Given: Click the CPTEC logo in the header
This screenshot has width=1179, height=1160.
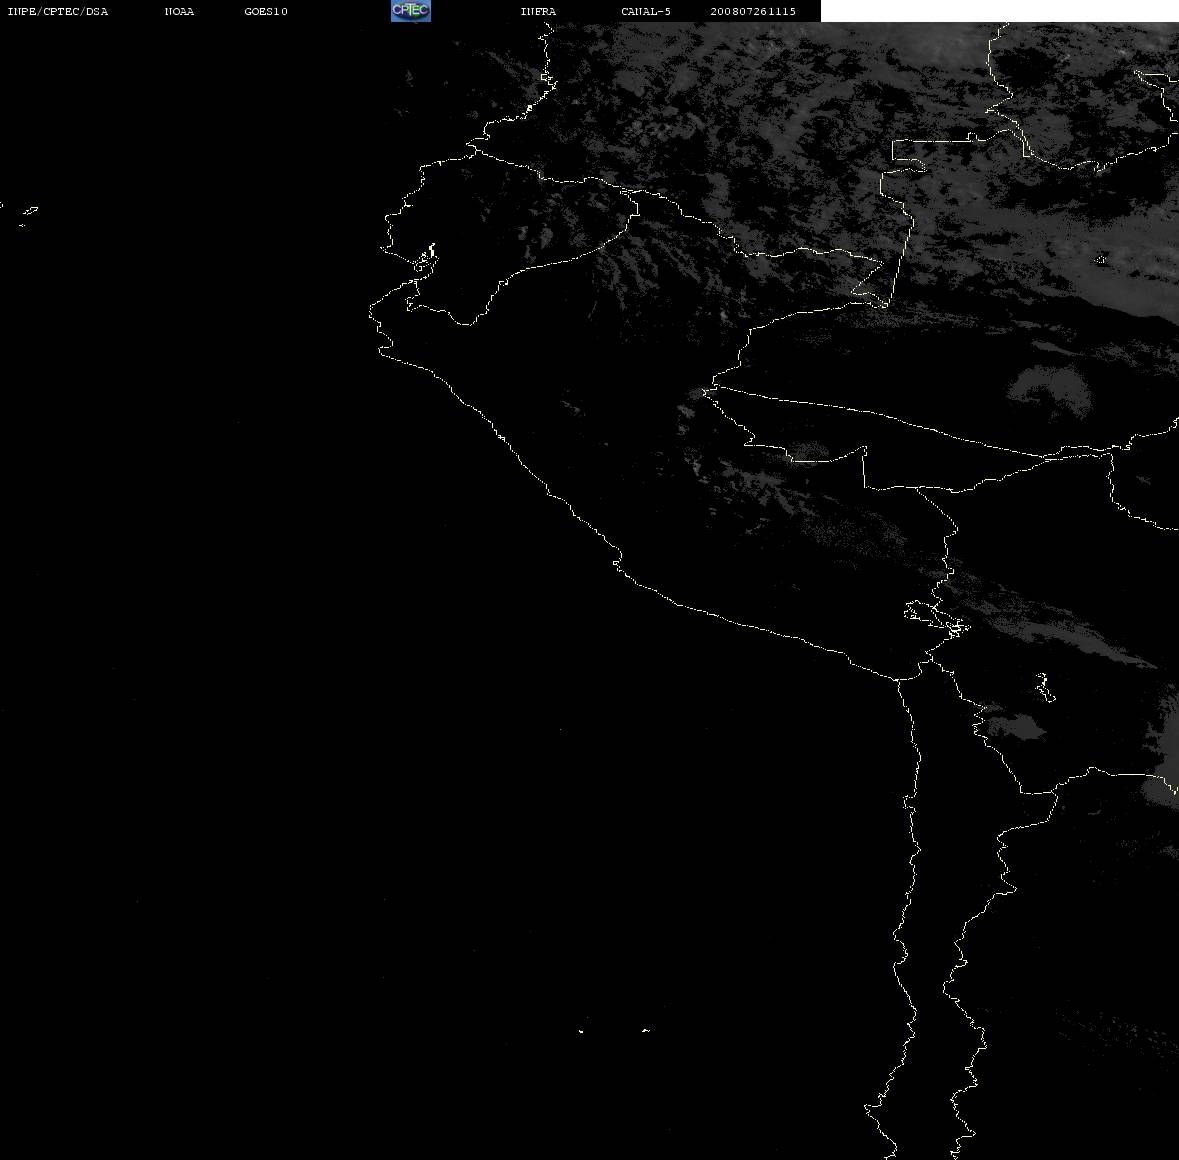Looking at the screenshot, I should coord(411,11).
